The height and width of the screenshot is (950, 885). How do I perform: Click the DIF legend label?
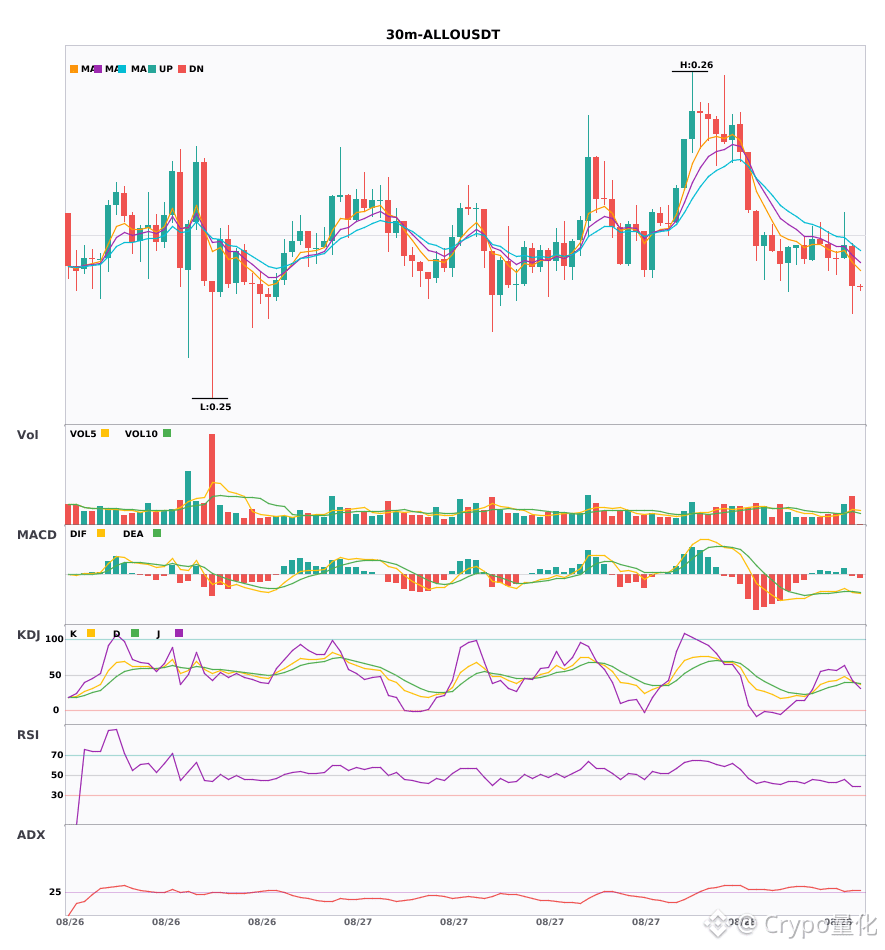coord(78,534)
